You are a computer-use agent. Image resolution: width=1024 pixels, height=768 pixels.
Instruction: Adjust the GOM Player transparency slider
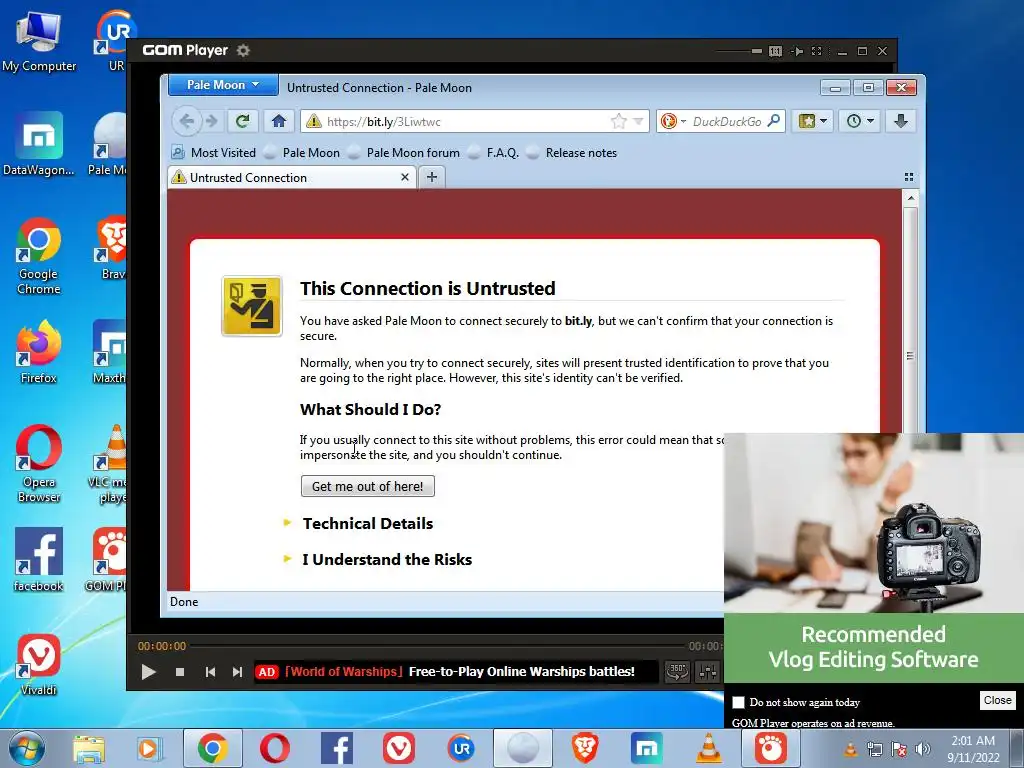tap(739, 51)
